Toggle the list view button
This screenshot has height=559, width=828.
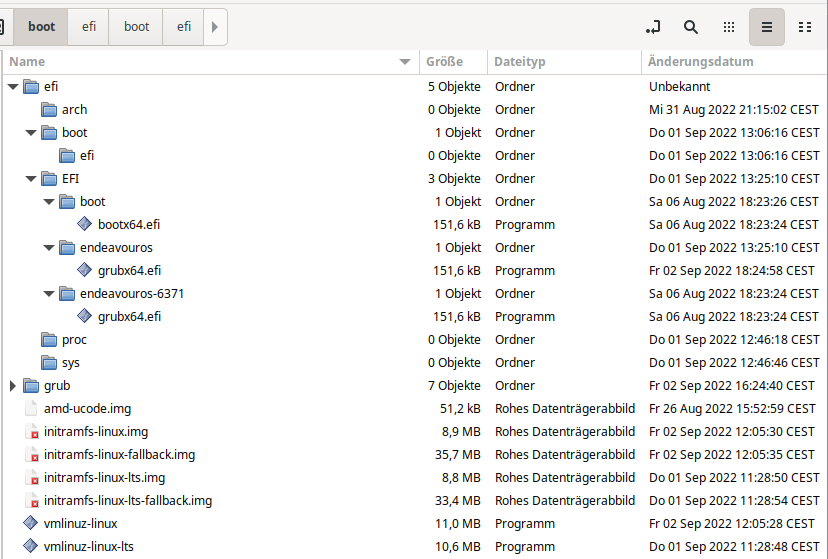(767, 27)
